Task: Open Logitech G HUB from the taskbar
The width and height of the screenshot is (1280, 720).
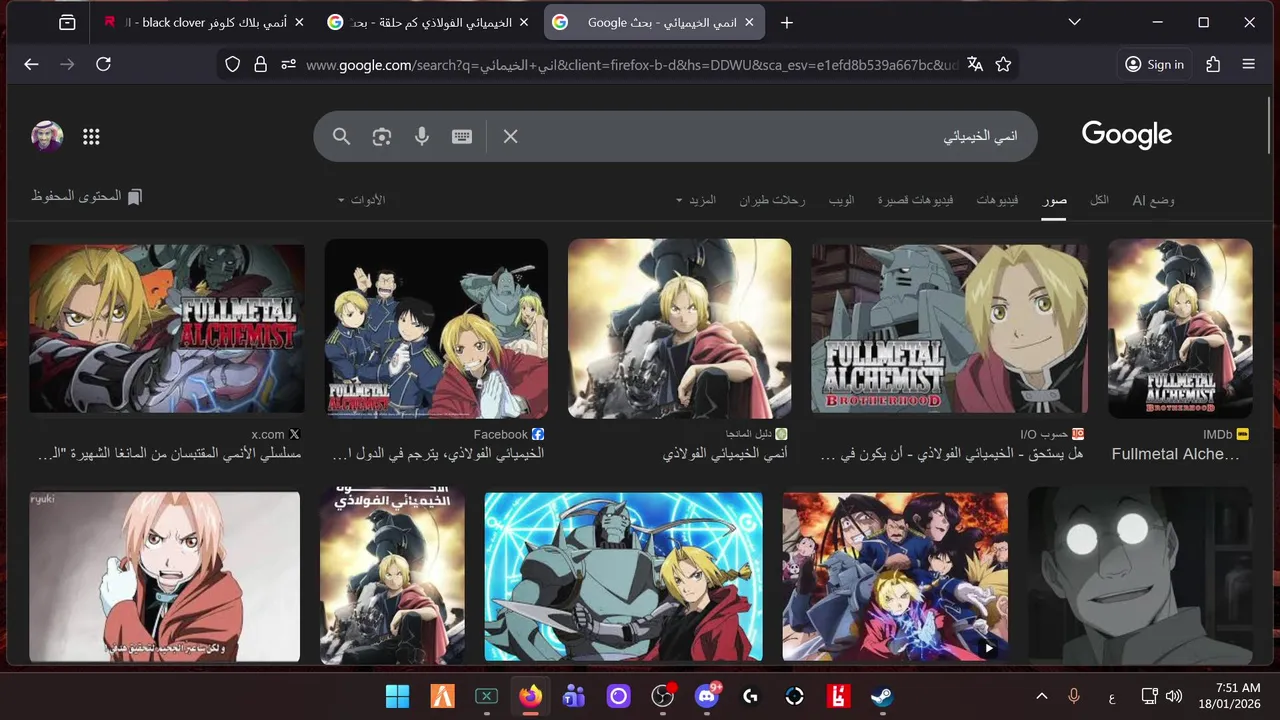Action: point(751,696)
